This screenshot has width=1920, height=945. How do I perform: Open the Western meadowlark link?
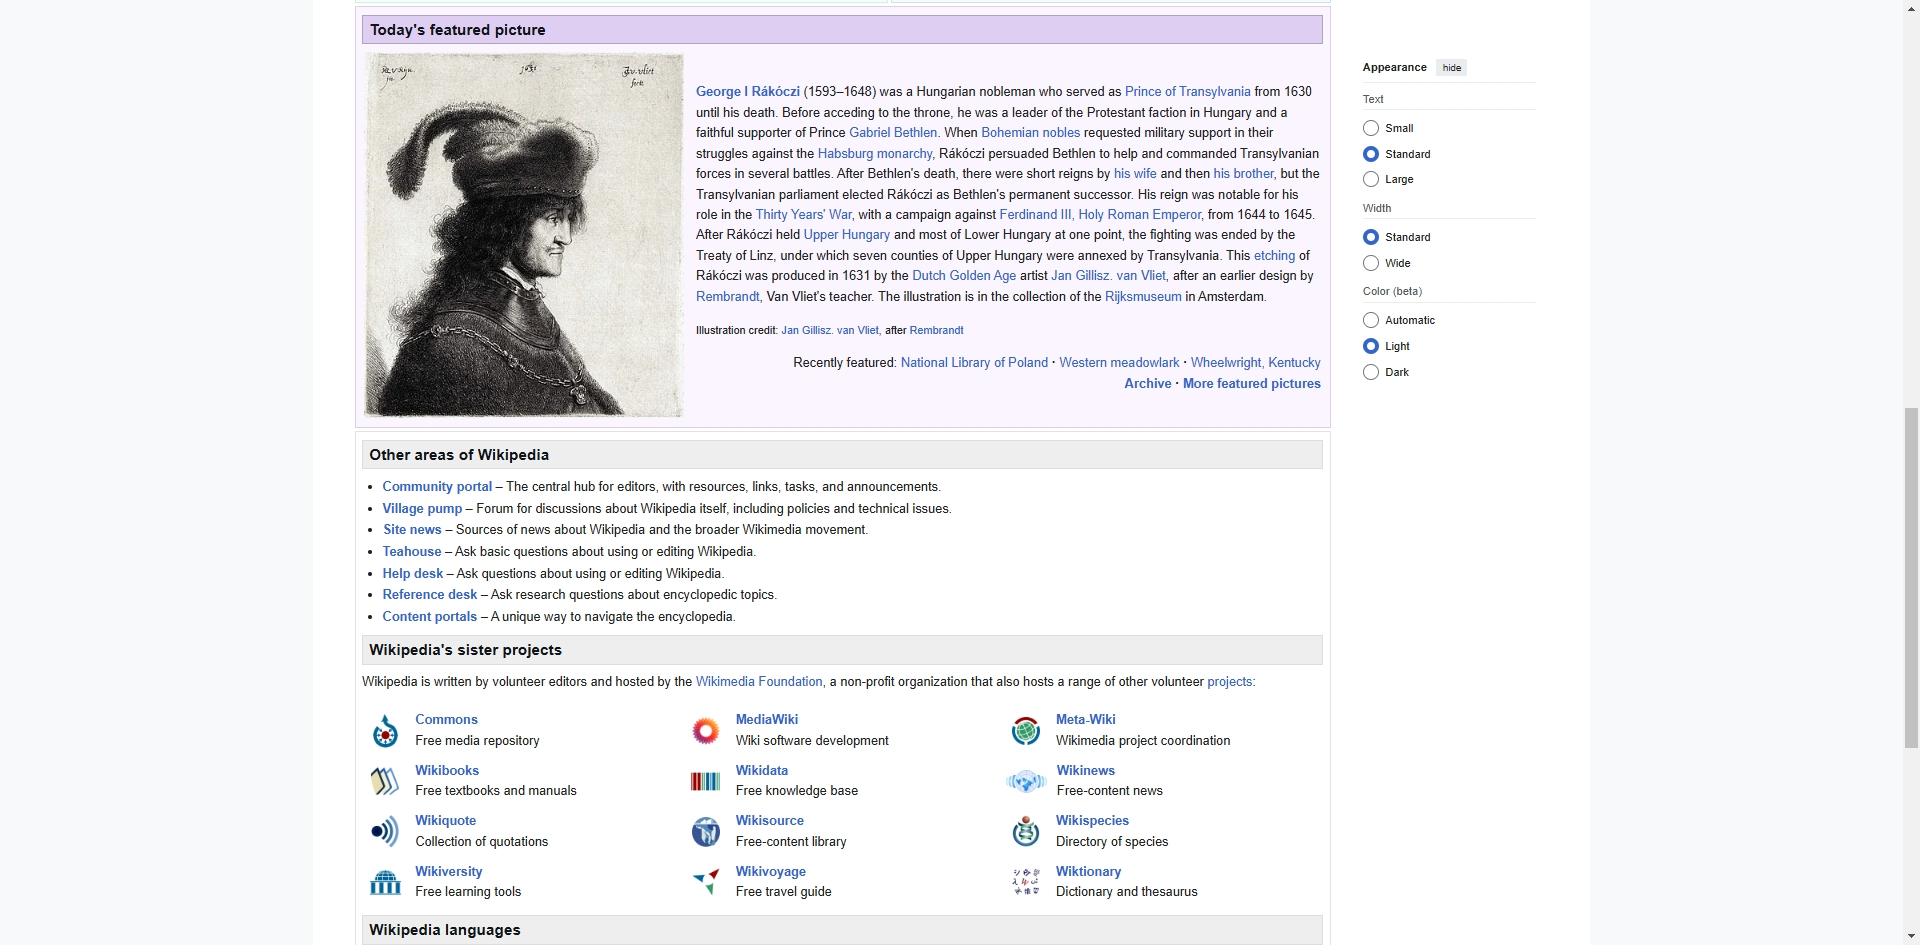[1119, 362]
